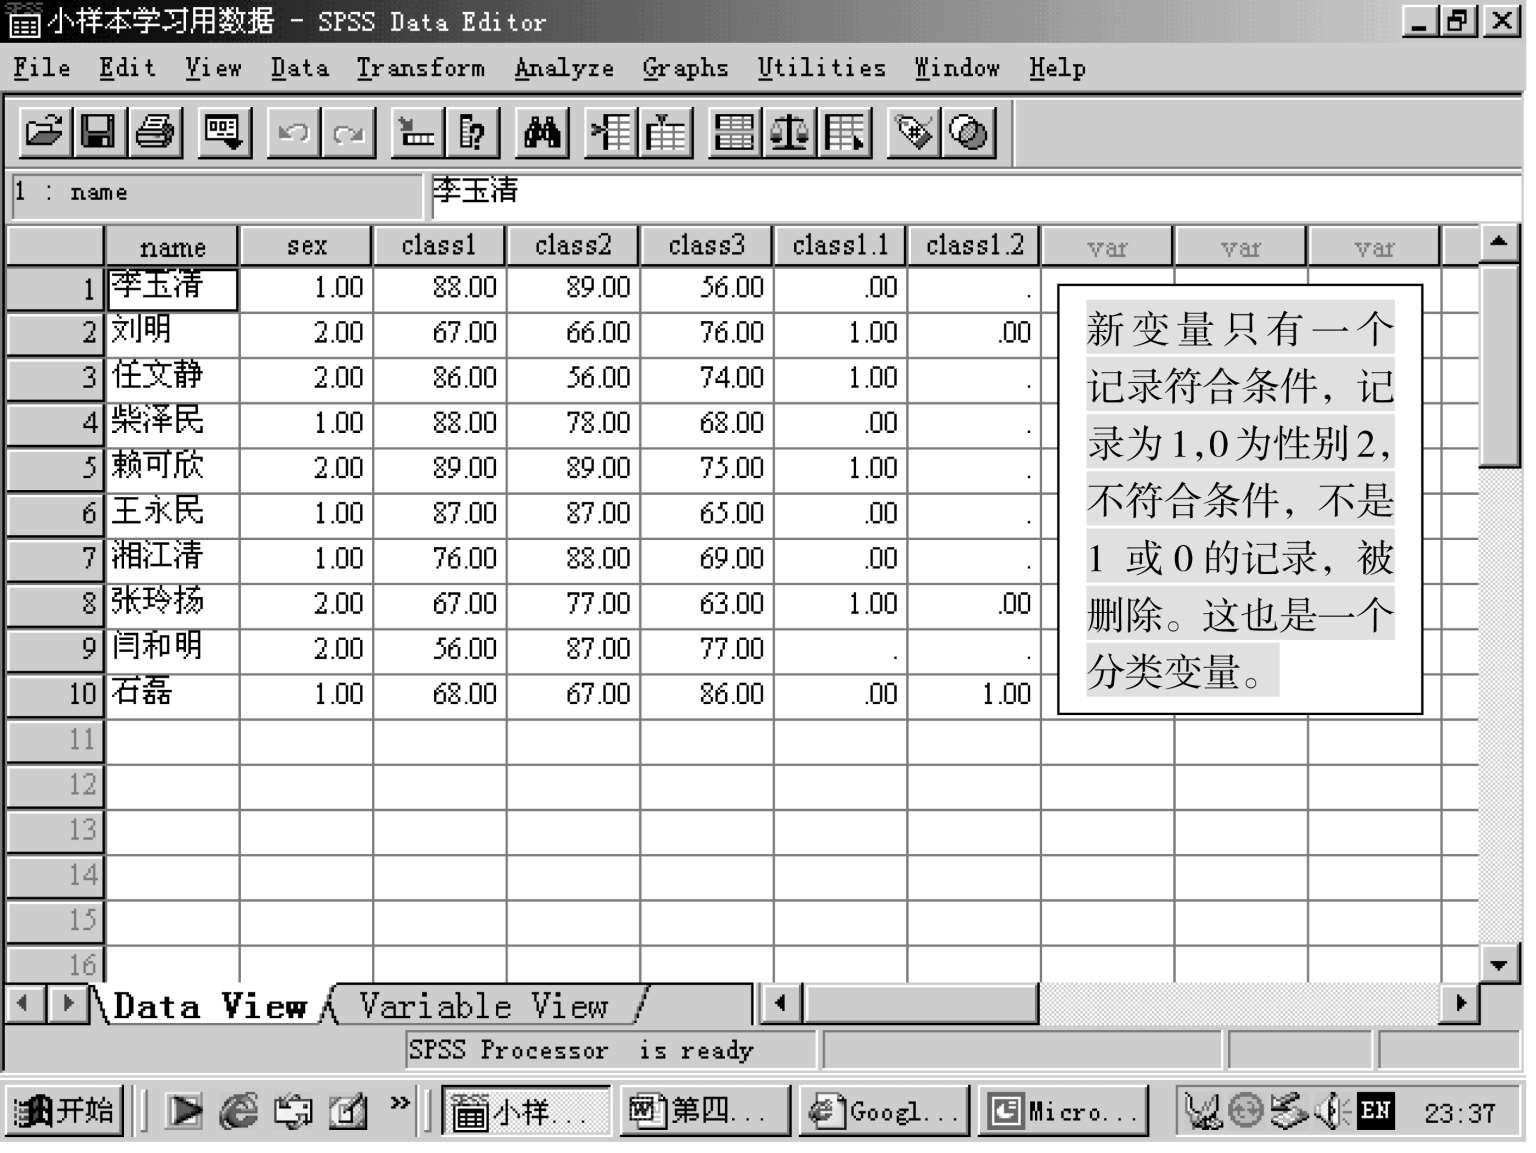Screen dimensions: 1536x1153
Task: Click the Redo arrow in the toolbar
Action: pos(348,132)
